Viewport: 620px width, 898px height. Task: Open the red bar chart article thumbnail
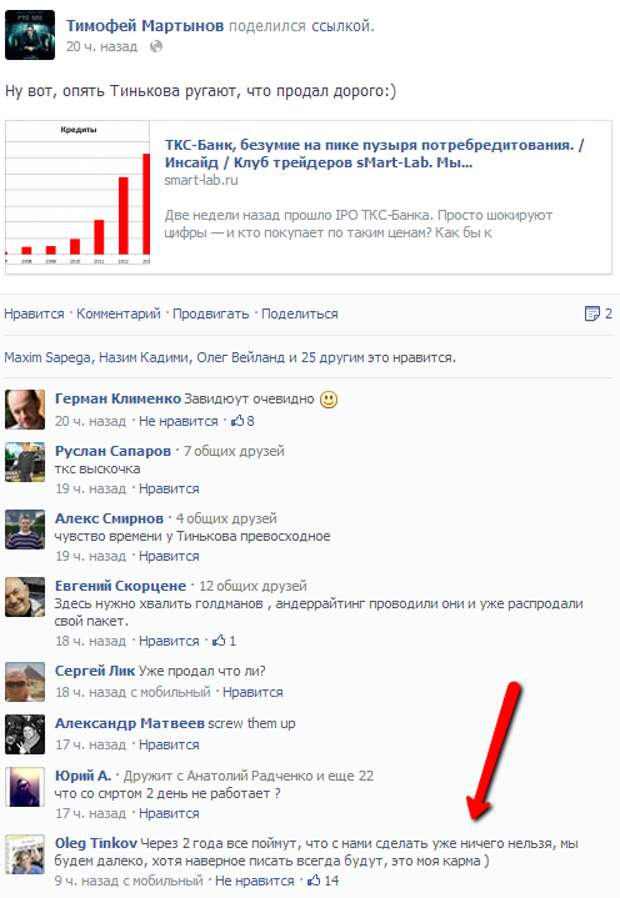coord(78,193)
